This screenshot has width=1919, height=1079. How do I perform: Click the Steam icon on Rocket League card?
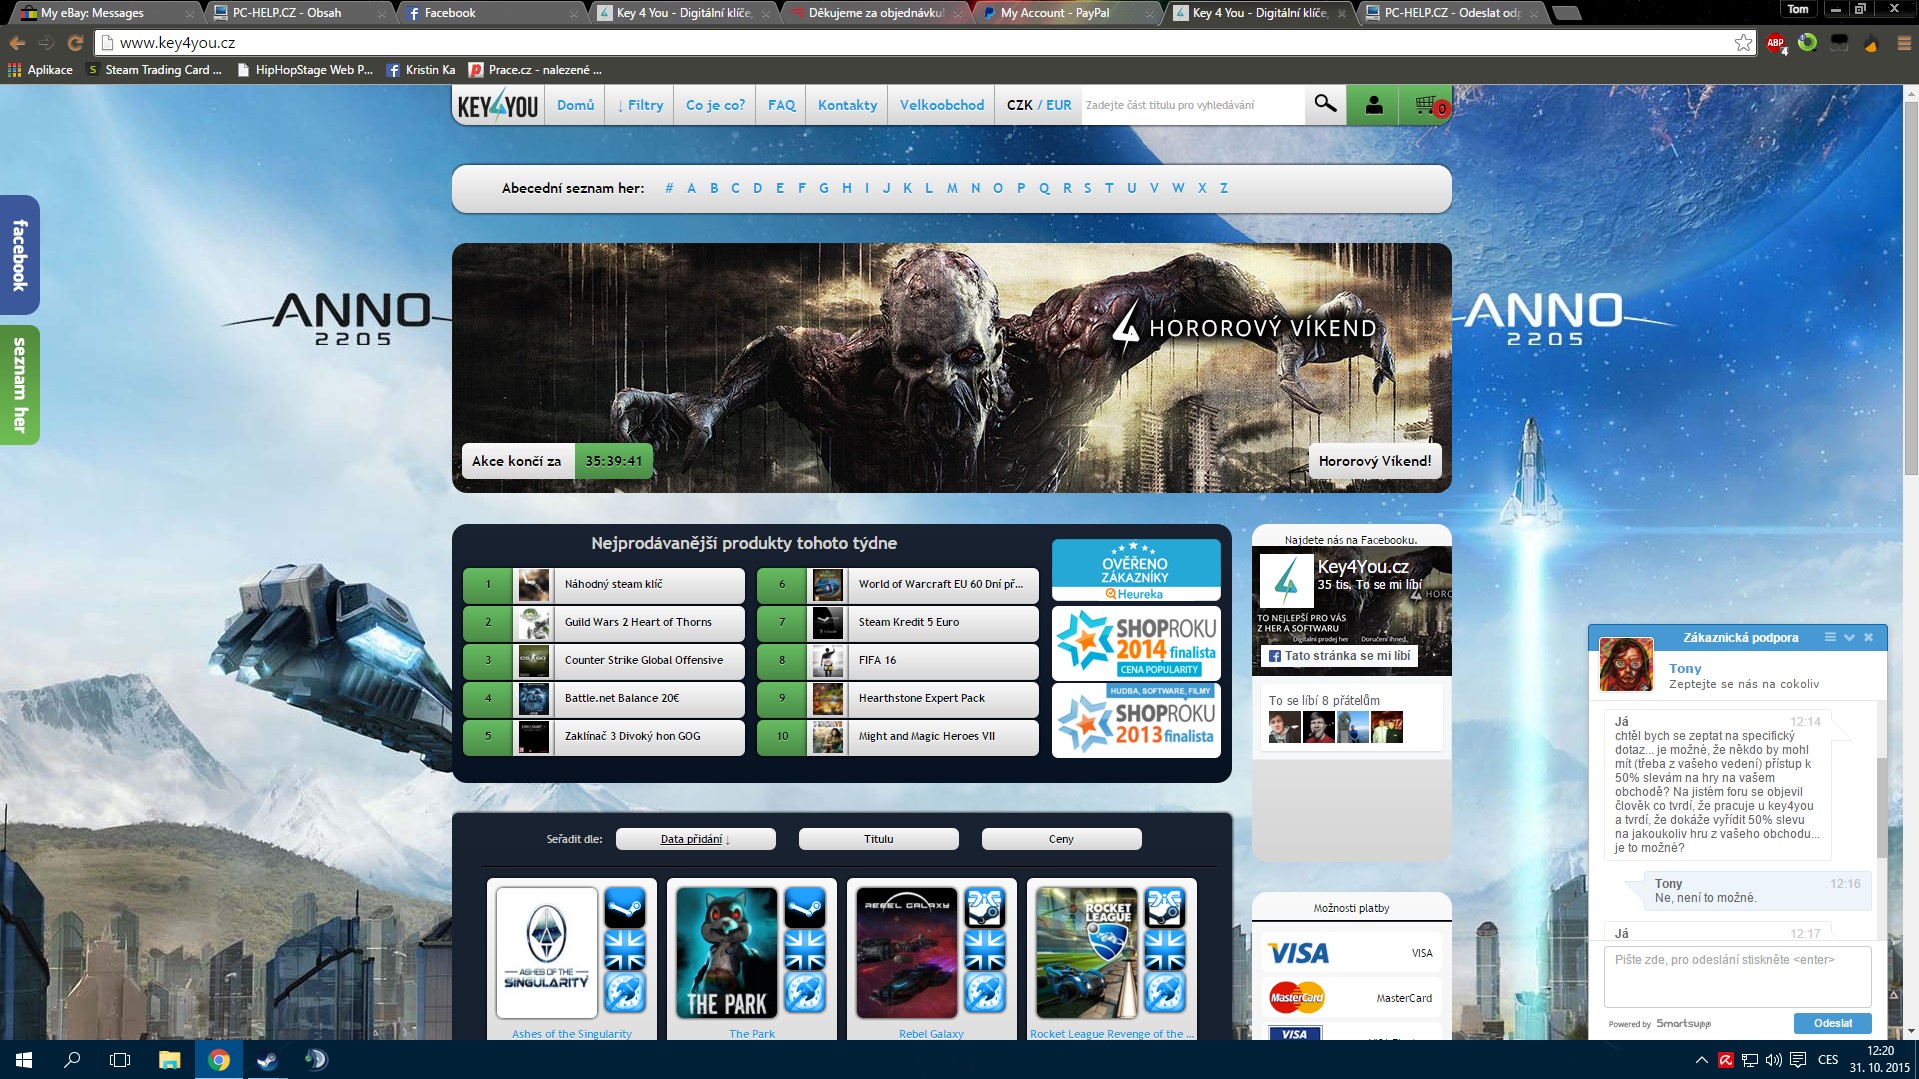point(1165,908)
